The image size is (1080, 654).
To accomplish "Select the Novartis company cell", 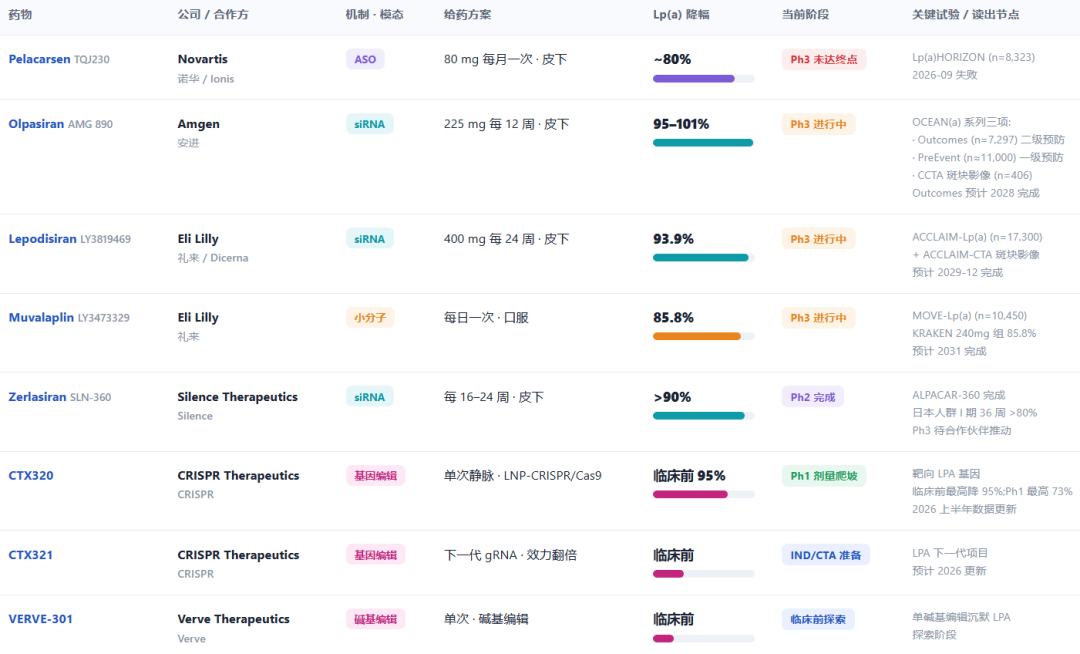I will [202, 59].
